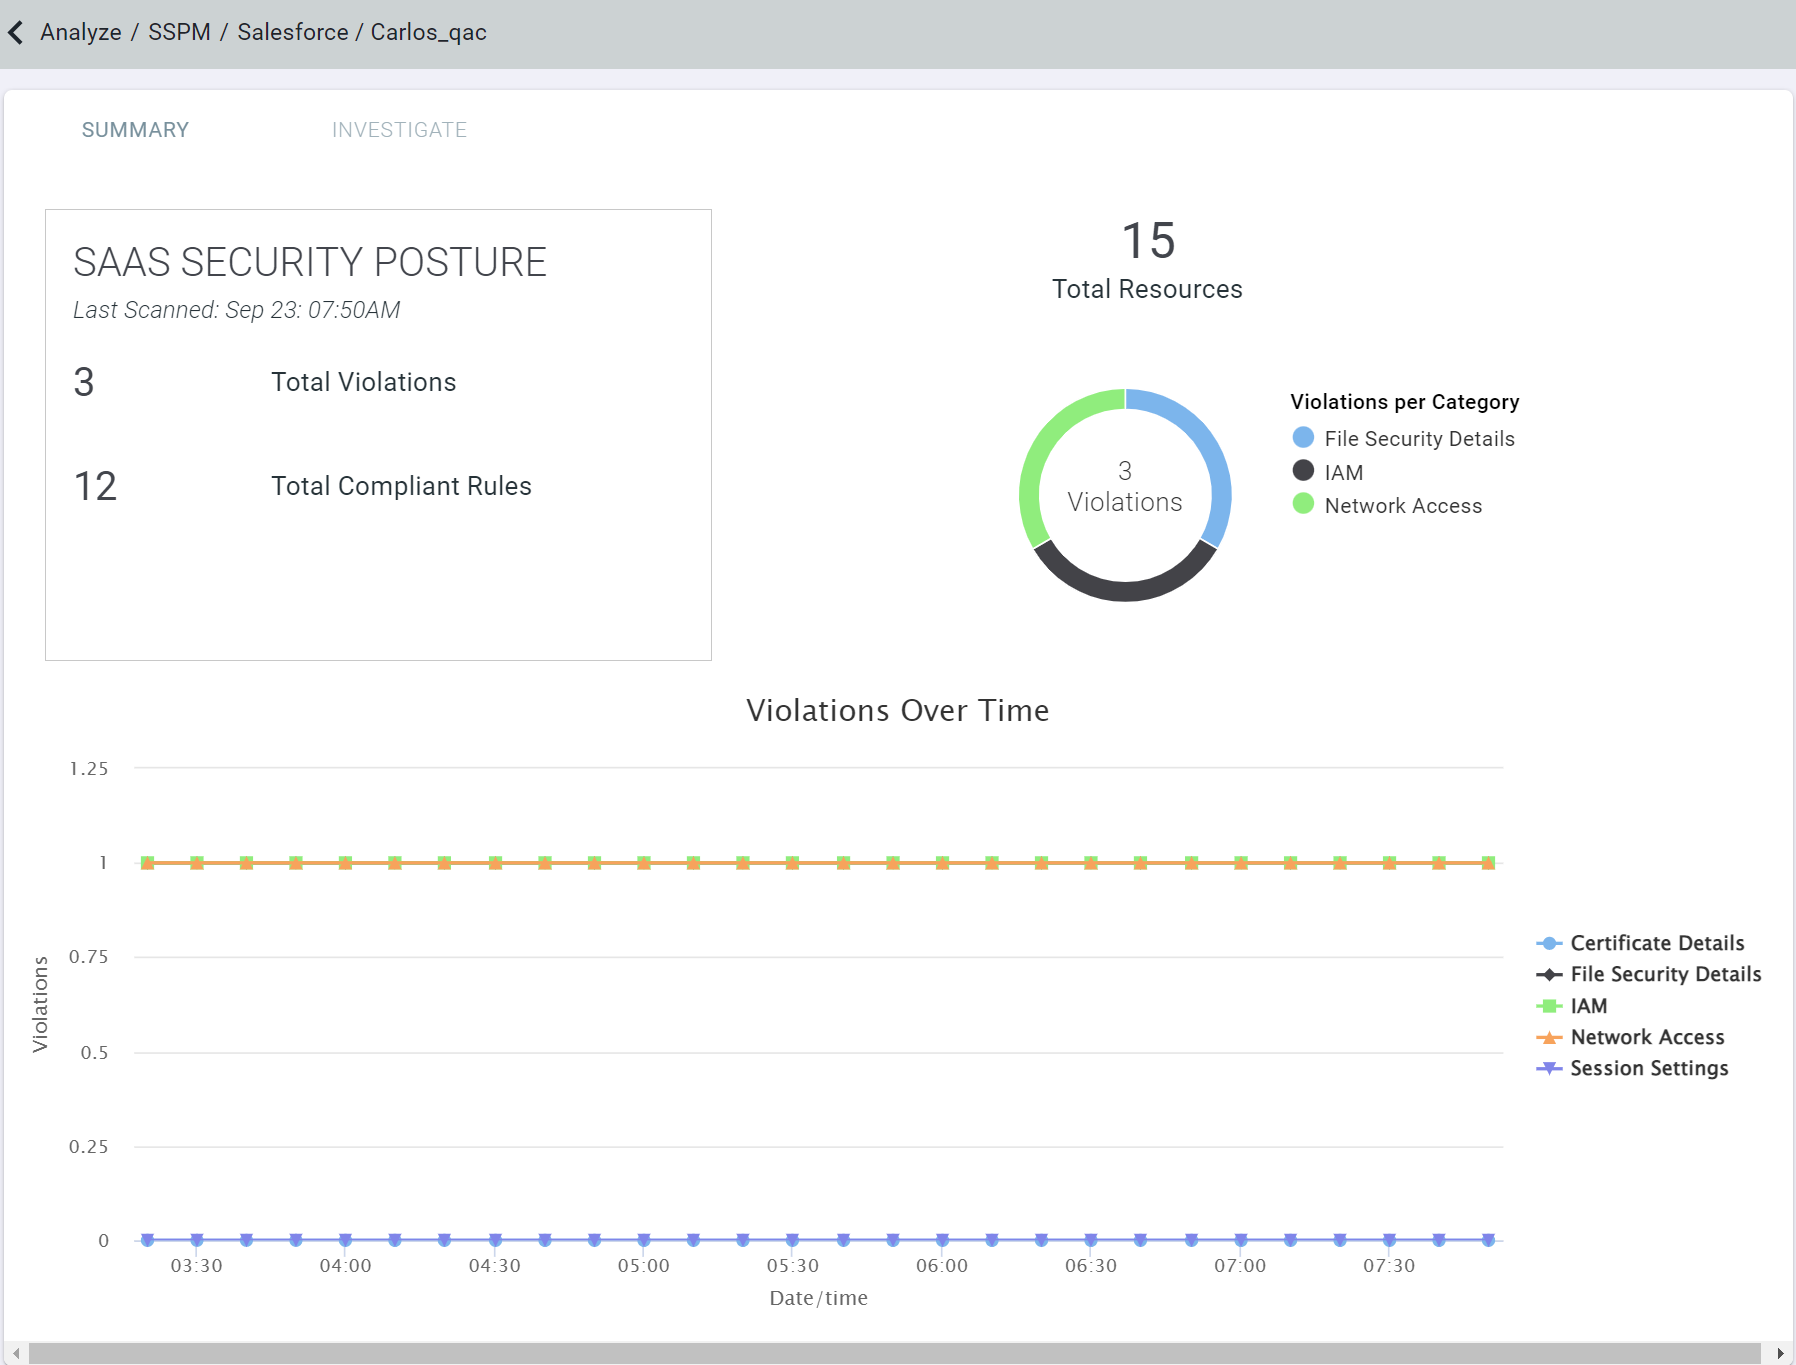Click the data point at 05:00 on zero line
1796x1365 pixels.
point(644,1240)
